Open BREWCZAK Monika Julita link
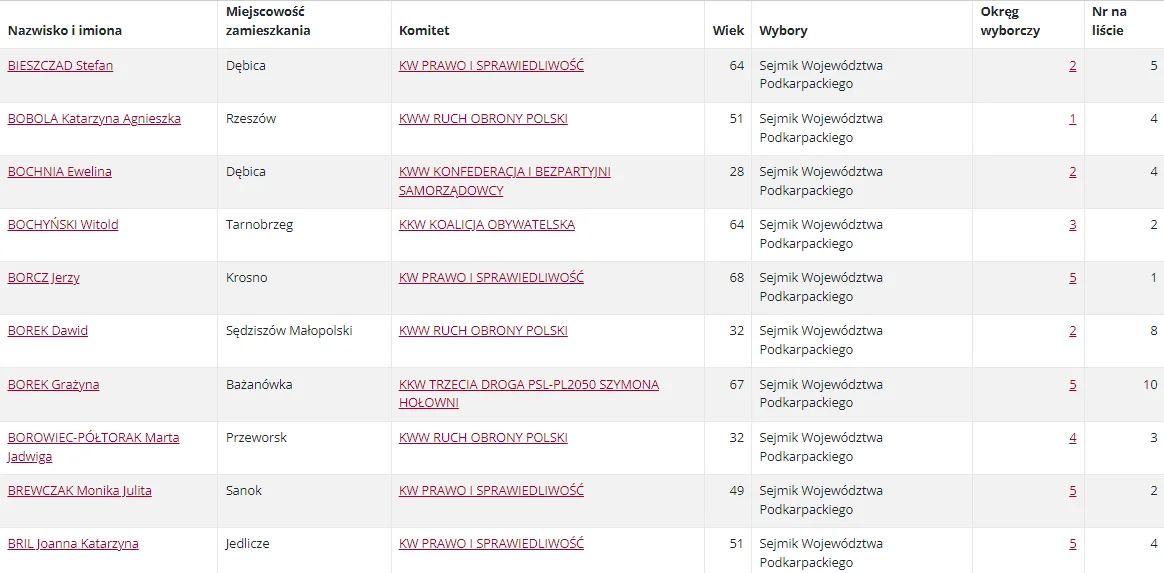The width and height of the screenshot is (1164, 573). pyautogui.click(x=79, y=491)
